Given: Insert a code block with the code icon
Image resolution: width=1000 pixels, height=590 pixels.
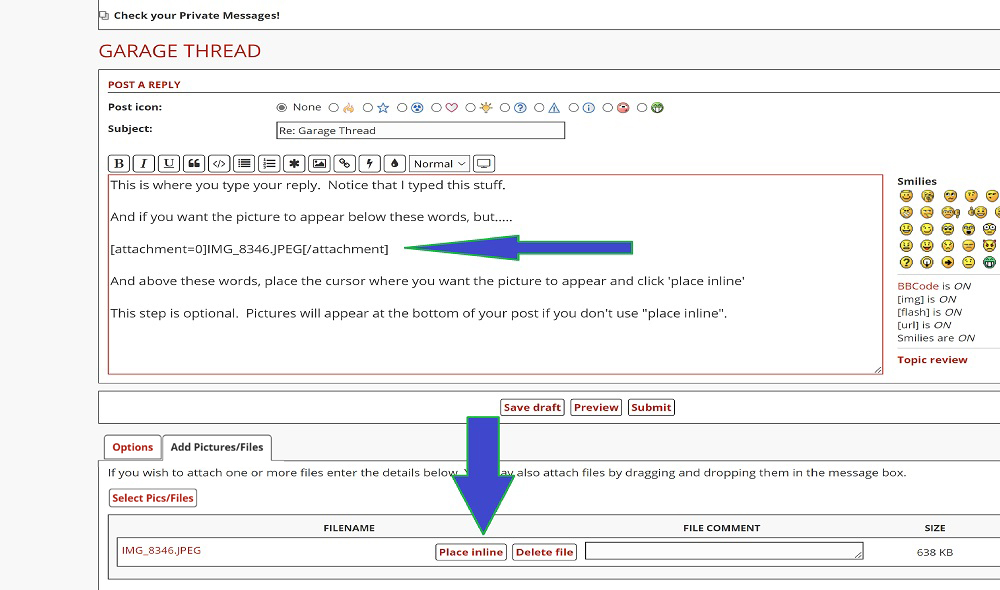Looking at the screenshot, I should click(219, 164).
